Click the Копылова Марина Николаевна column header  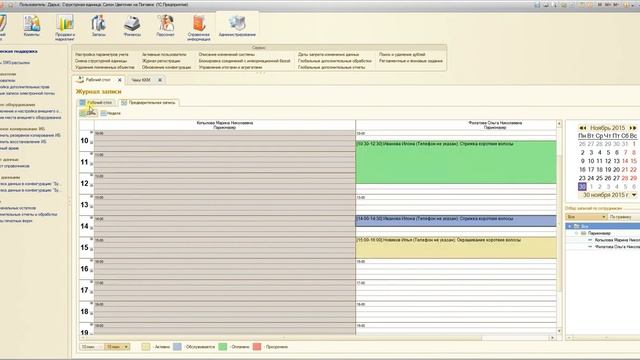[x=224, y=125]
